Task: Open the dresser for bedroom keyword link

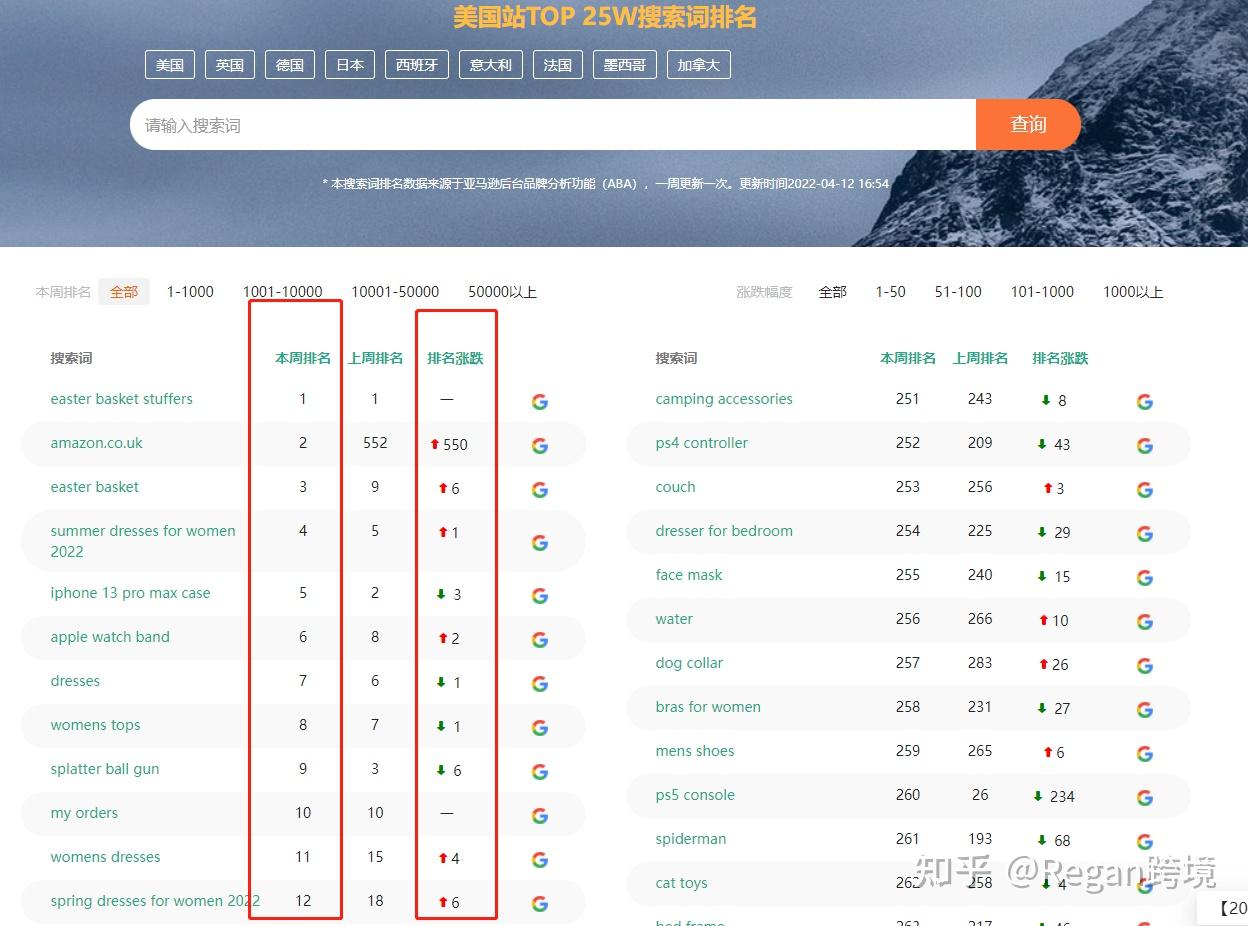Action: point(724,531)
